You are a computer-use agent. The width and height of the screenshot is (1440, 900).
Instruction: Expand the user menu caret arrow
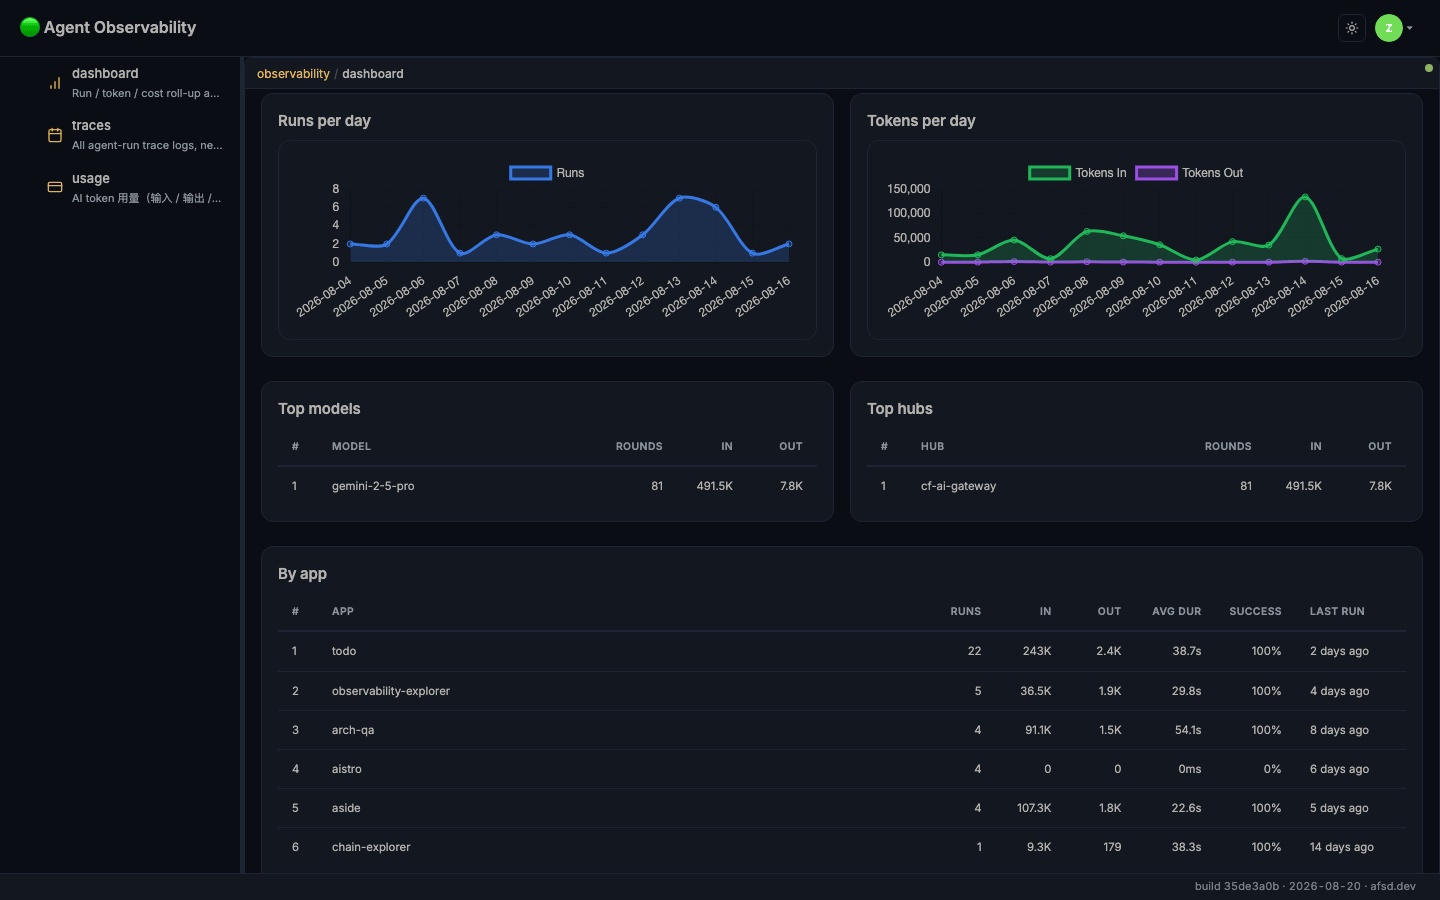click(1410, 28)
